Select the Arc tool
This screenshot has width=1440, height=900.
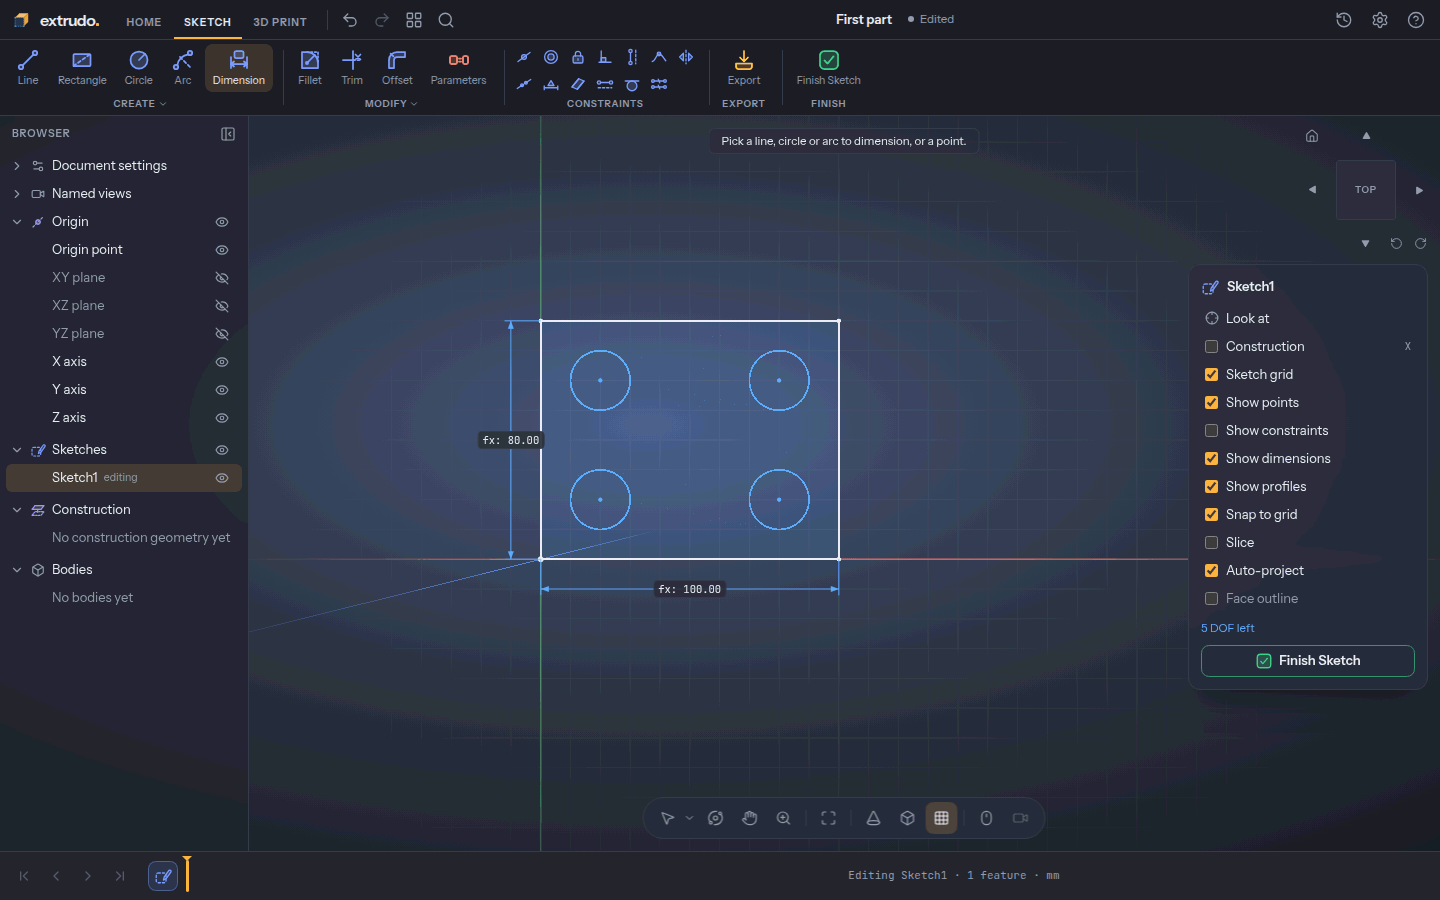[183, 68]
